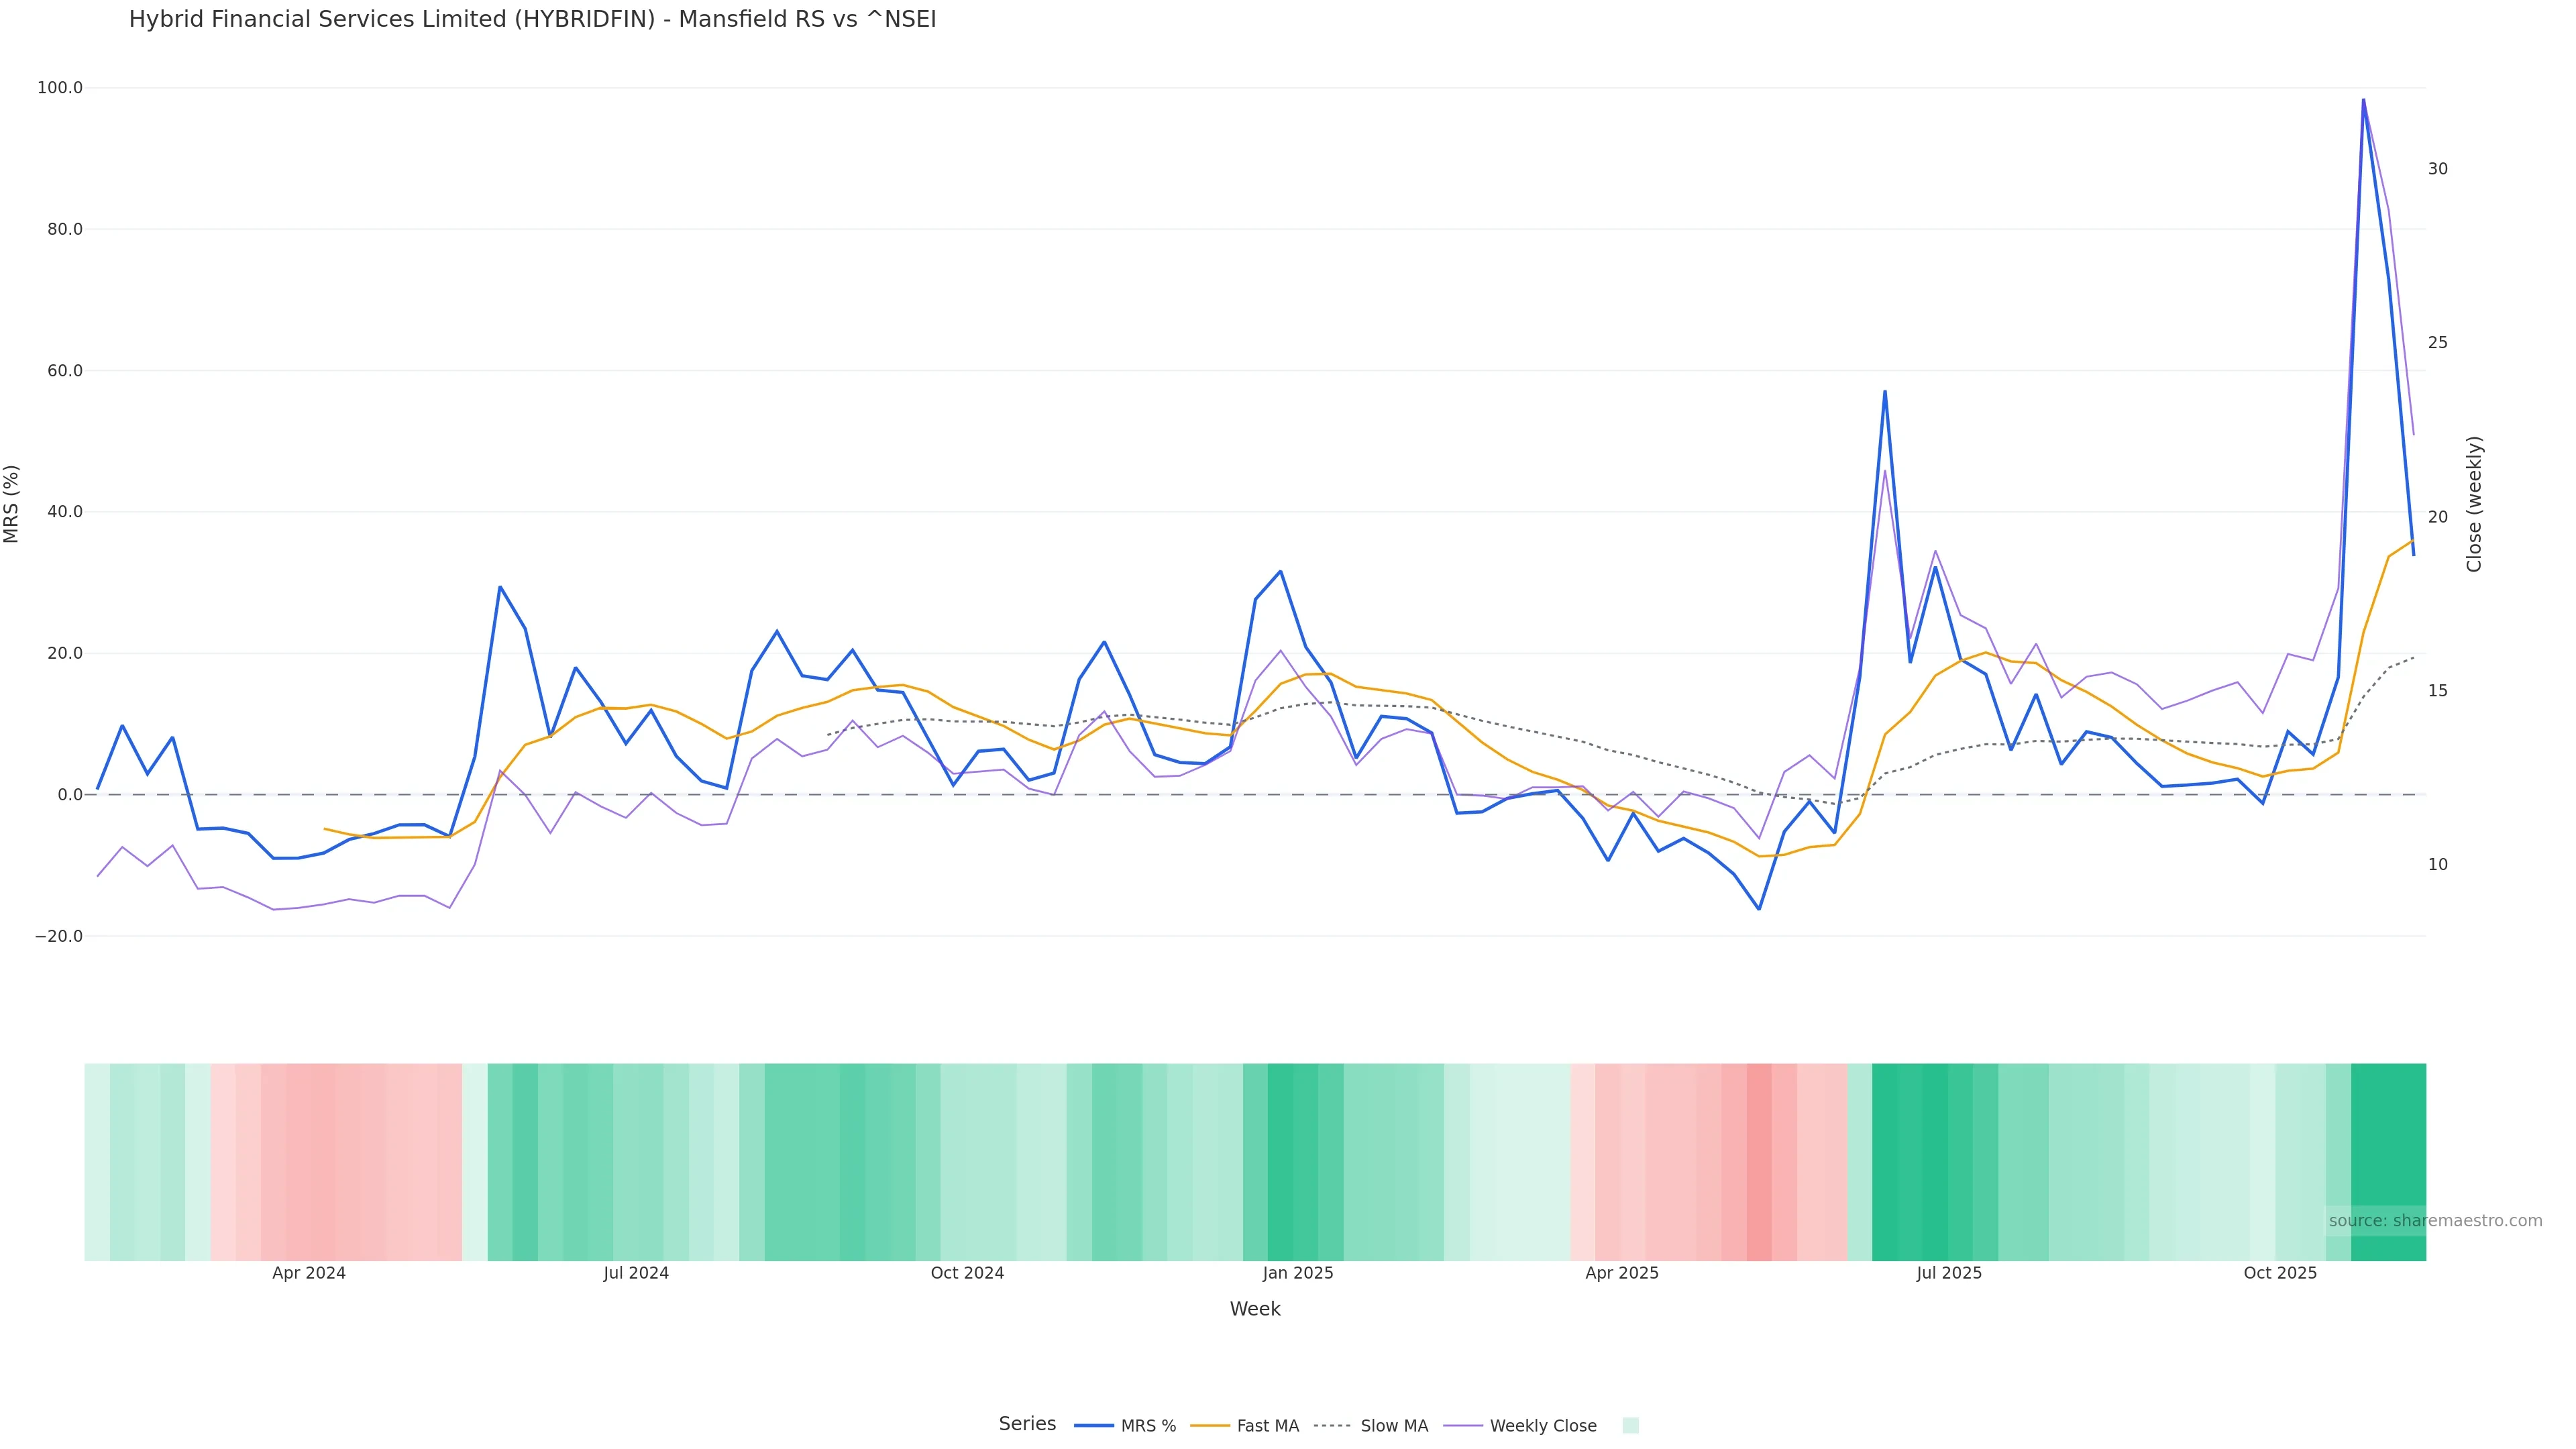This screenshot has width=2576, height=1449.
Task: Click the pale green legend swatch
Action: pos(1630,1426)
